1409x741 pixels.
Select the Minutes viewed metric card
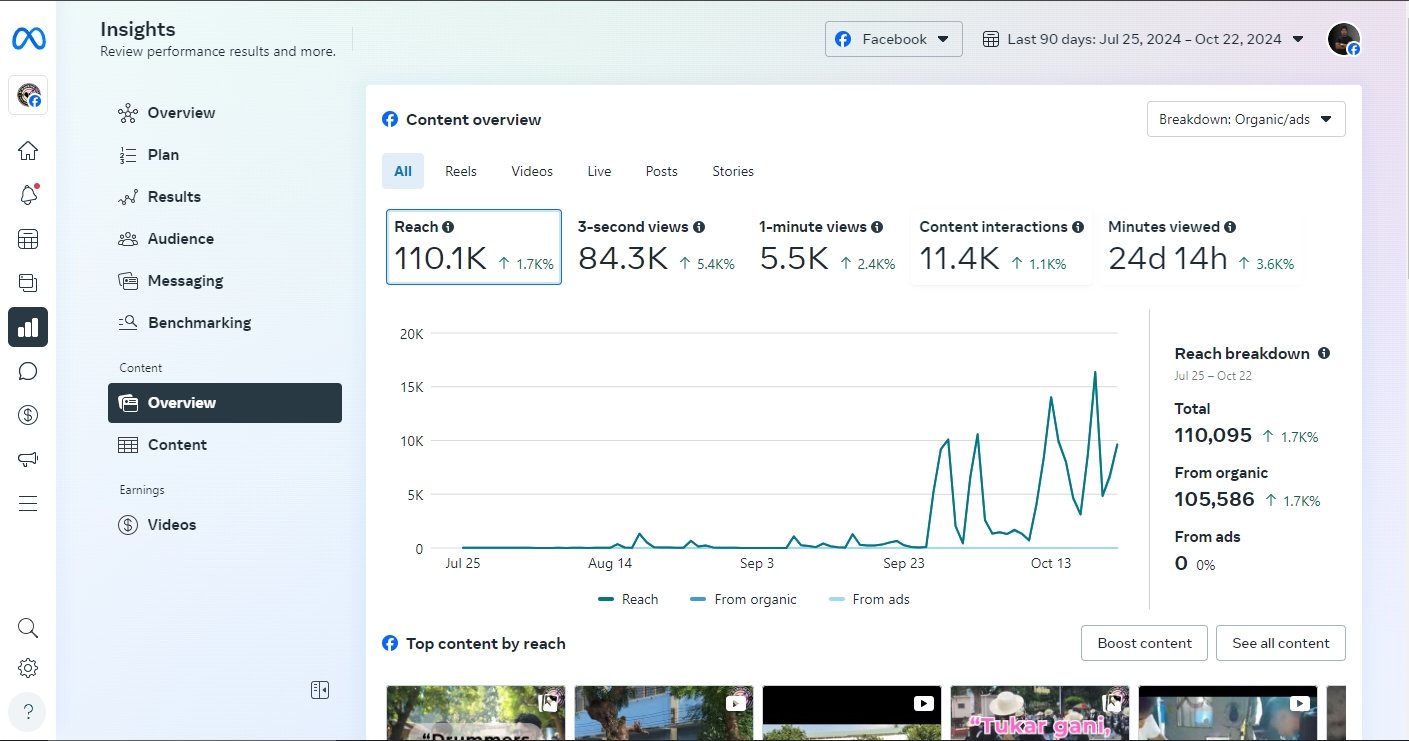[x=1201, y=247]
